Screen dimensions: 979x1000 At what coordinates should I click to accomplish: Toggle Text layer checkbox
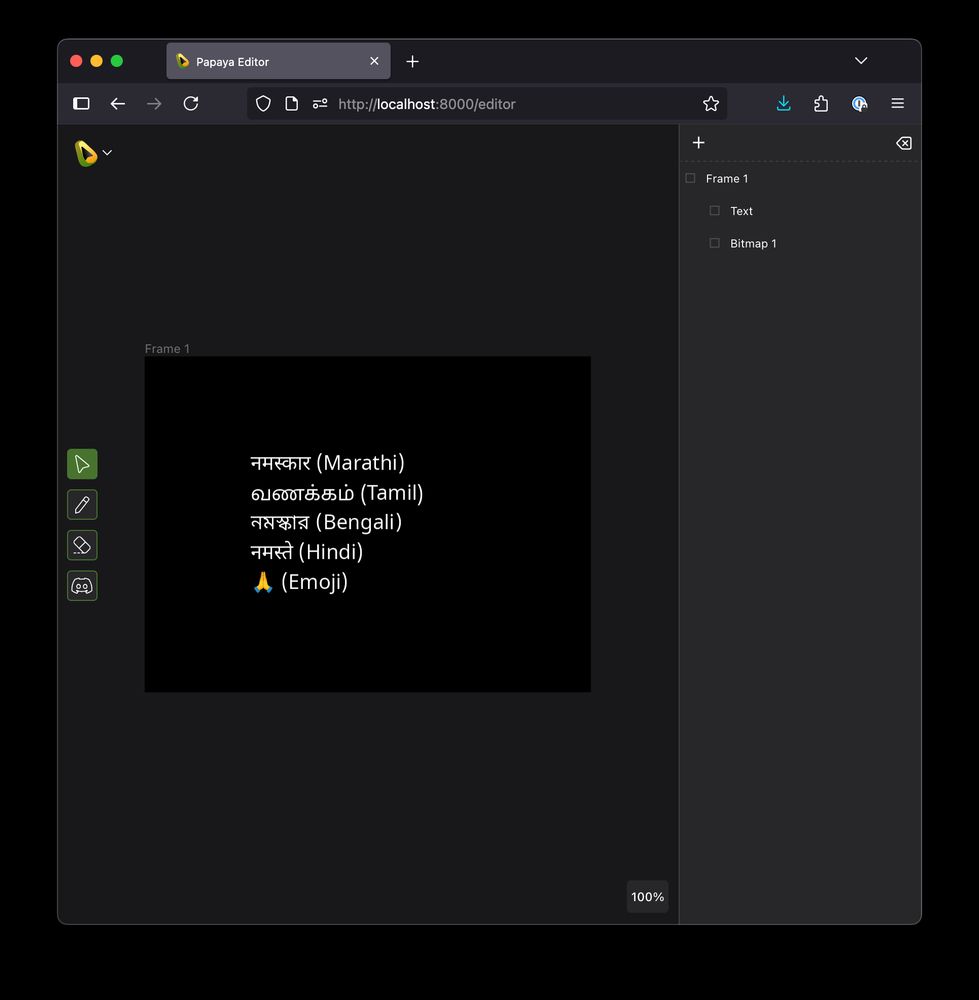coord(714,210)
